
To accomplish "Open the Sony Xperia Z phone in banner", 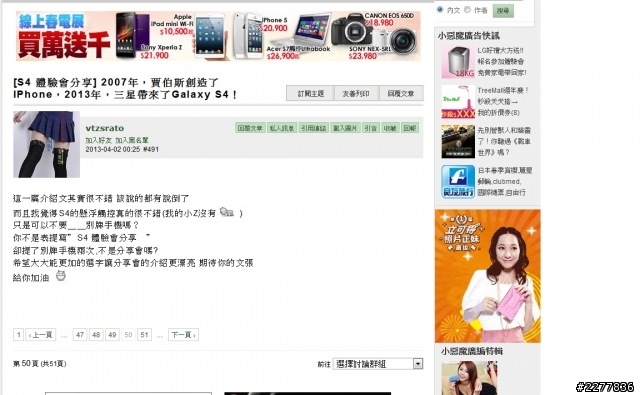I will (x=133, y=36).
